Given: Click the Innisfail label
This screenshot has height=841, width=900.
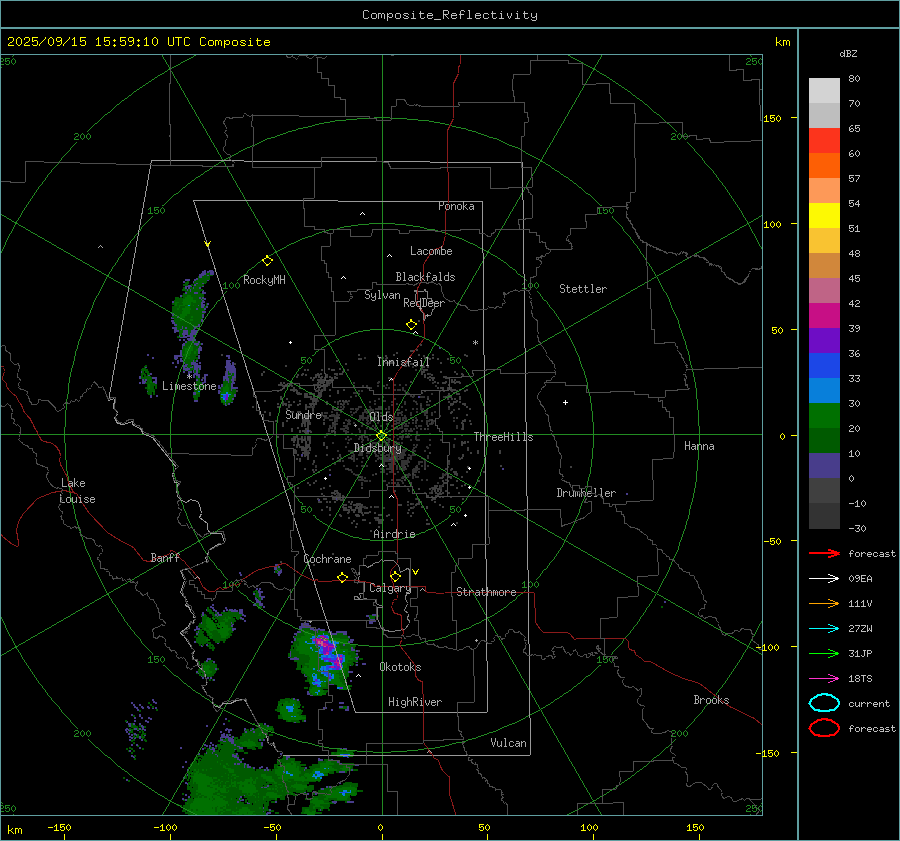Looking at the screenshot, I should click(x=403, y=362).
